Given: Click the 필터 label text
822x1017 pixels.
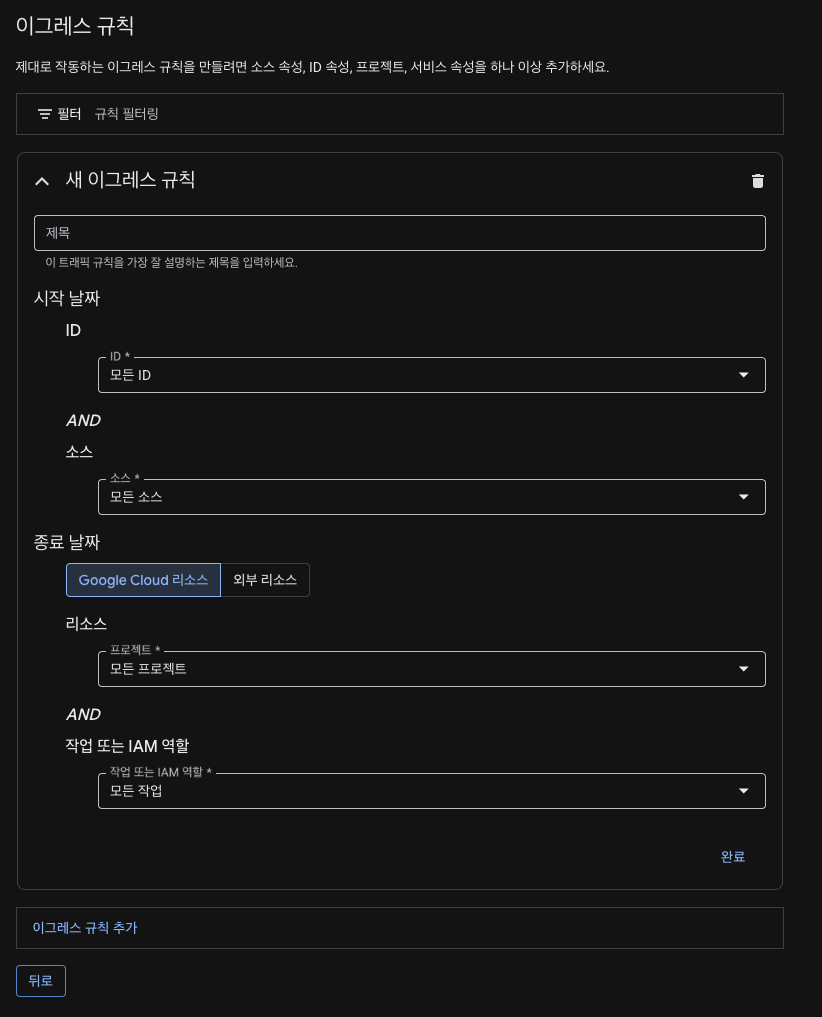Looking at the screenshot, I should point(69,114).
